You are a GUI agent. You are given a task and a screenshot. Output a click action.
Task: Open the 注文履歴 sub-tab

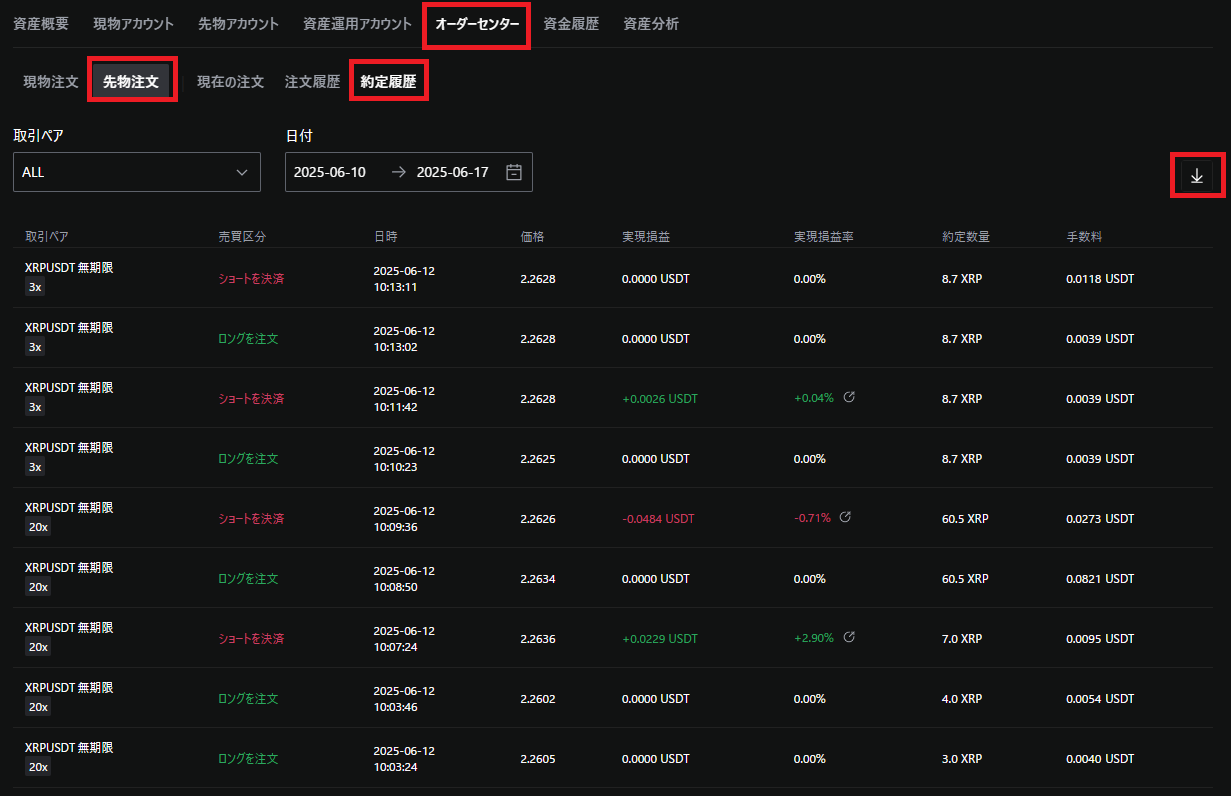click(312, 82)
